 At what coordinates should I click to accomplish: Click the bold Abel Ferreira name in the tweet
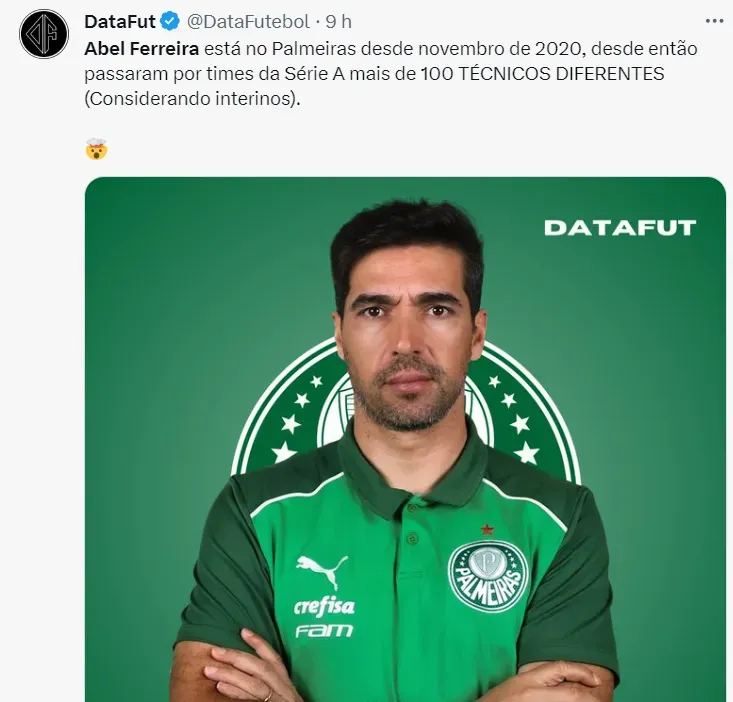pyautogui.click(x=142, y=48)
